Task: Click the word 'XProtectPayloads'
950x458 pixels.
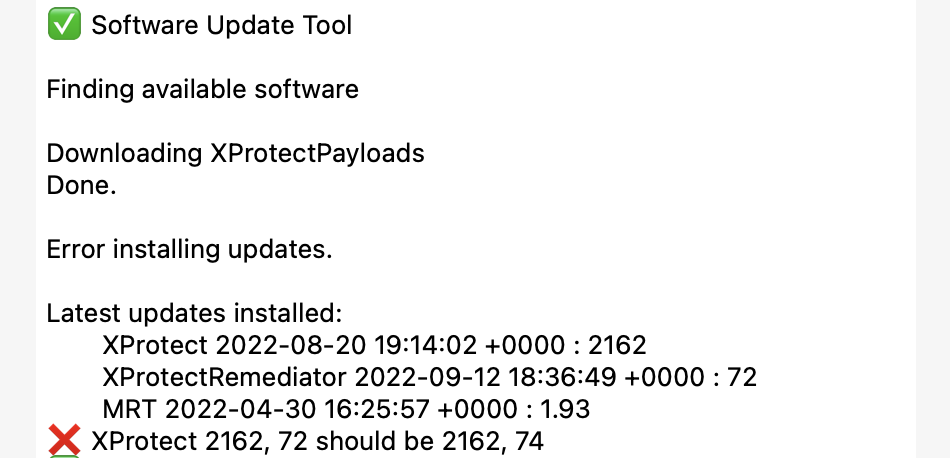Action: point(317,153)
